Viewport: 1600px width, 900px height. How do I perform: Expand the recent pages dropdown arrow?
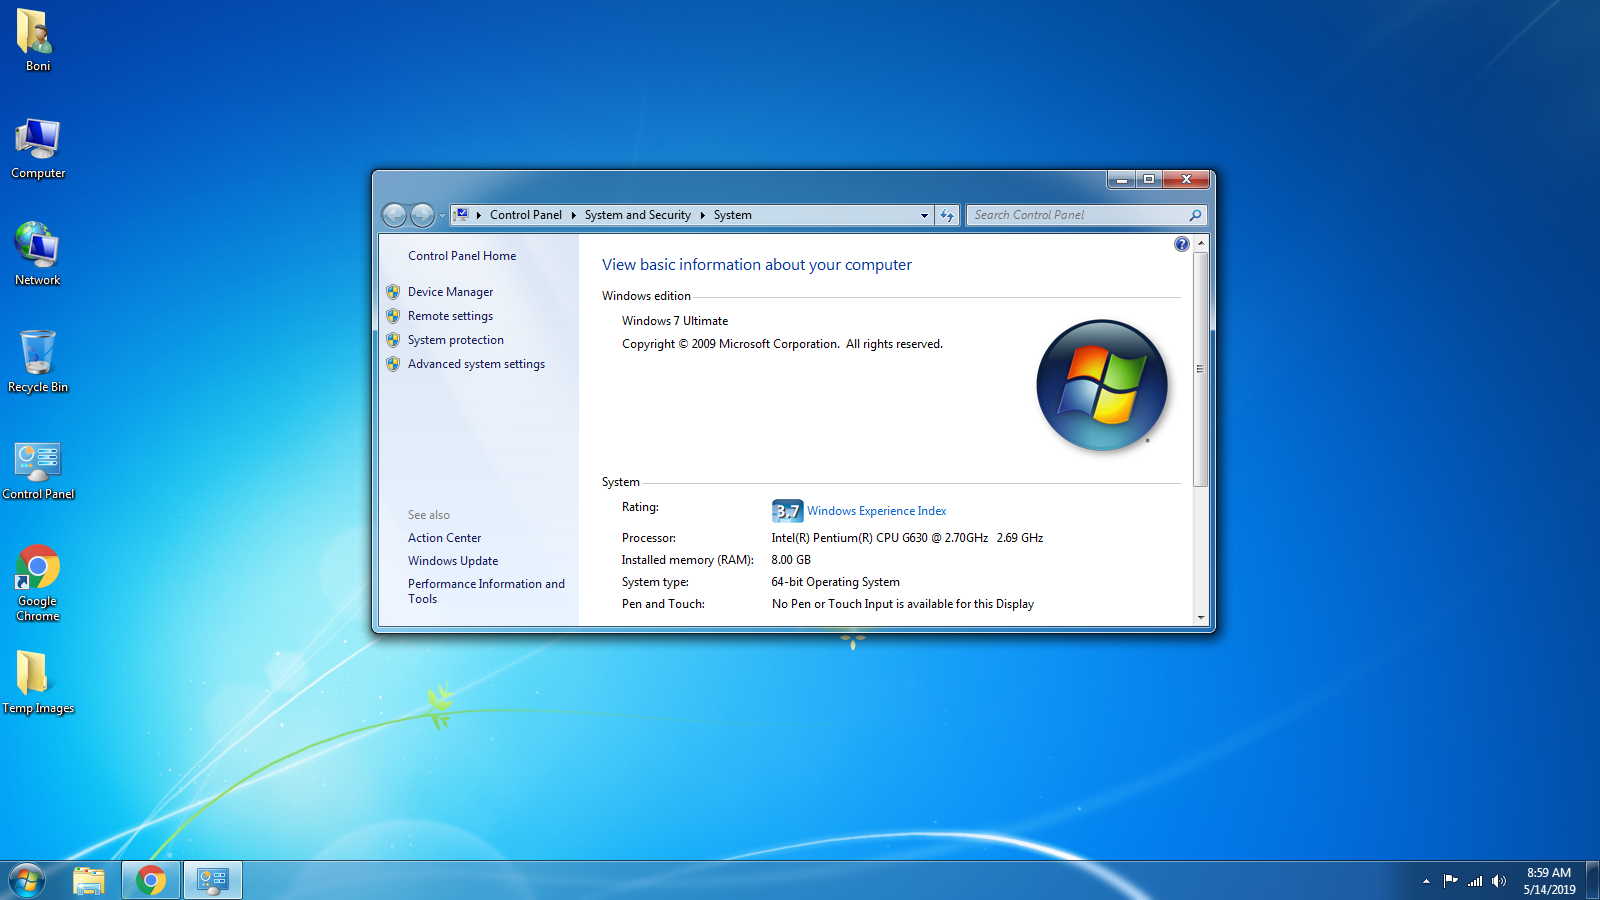(x=442, y=216)
